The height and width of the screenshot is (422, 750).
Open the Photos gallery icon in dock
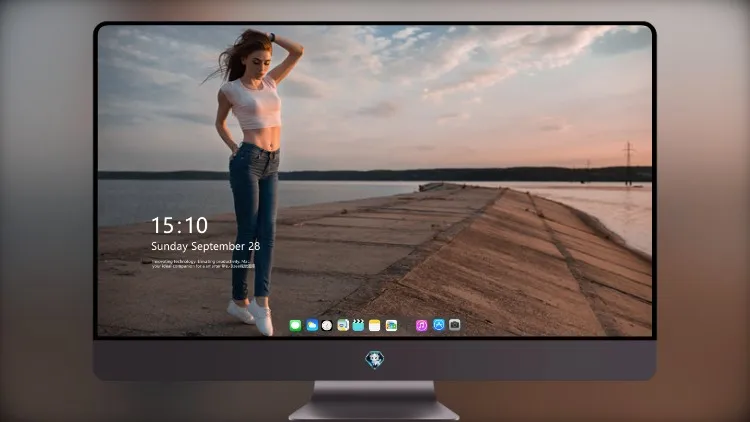(x=391, y=326)
